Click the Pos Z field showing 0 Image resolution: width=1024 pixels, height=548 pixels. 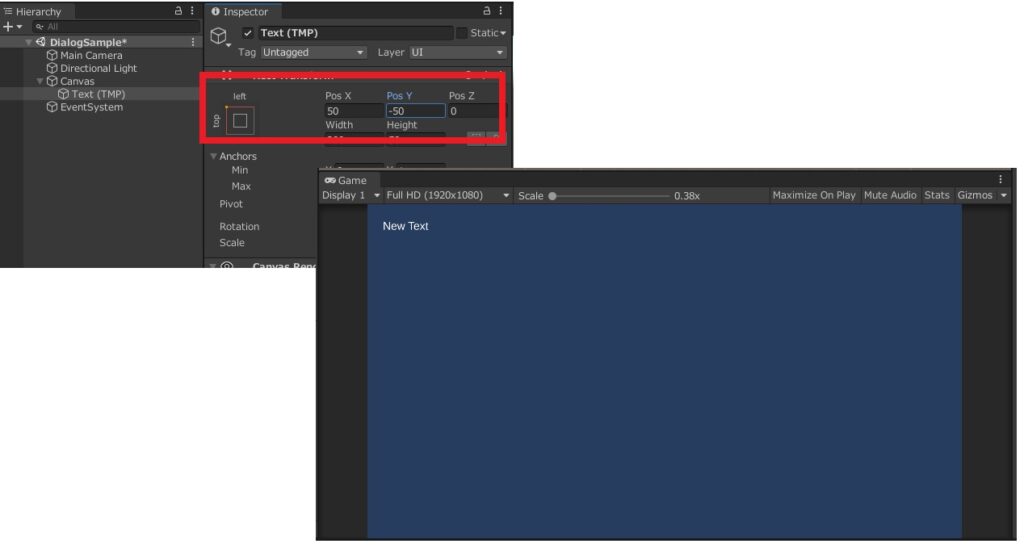(476, 111)
